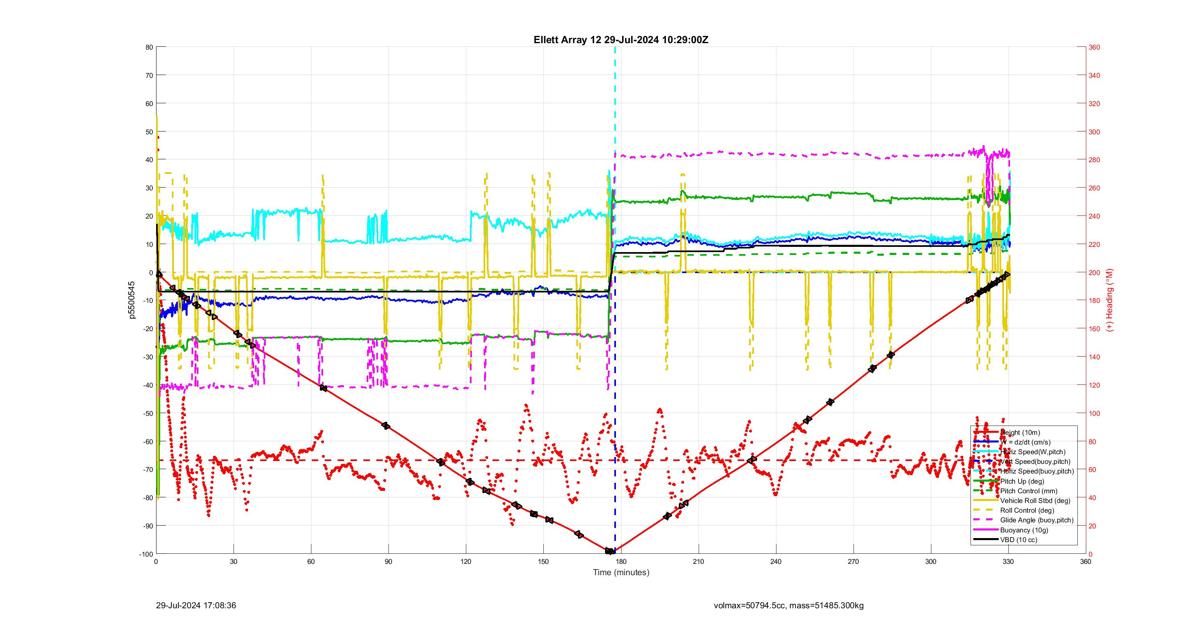Viewport: 1200px width, 622px height.
Task: Click the vertical dashed line at the dive apogee
Action: 614,300
